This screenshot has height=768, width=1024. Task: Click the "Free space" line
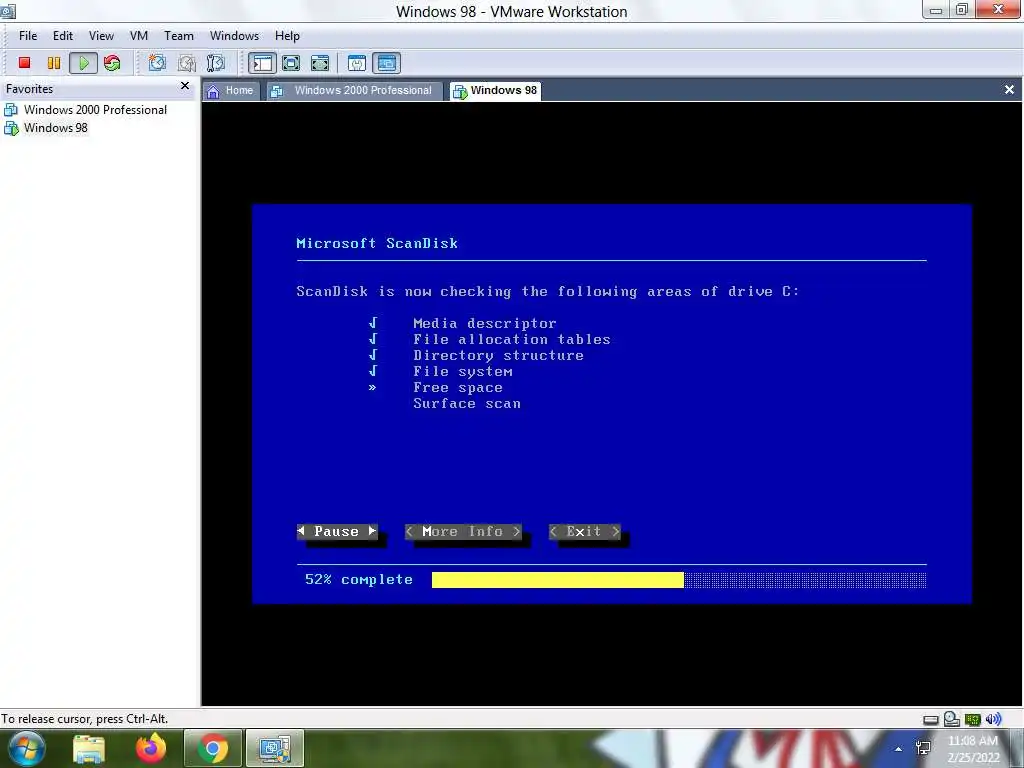(458, 387)
